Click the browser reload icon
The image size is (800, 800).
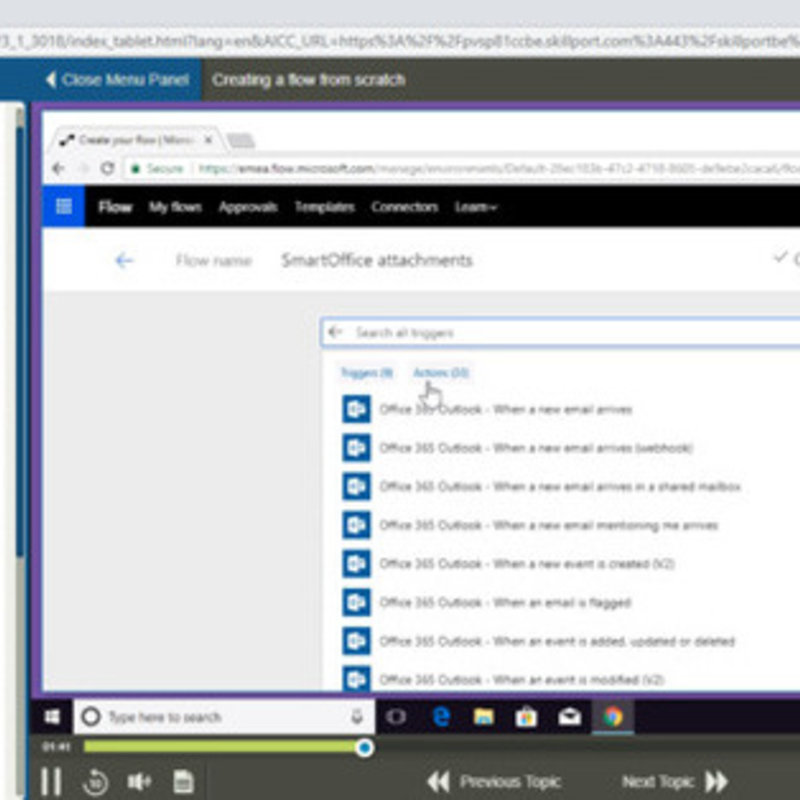click(107, 168)
